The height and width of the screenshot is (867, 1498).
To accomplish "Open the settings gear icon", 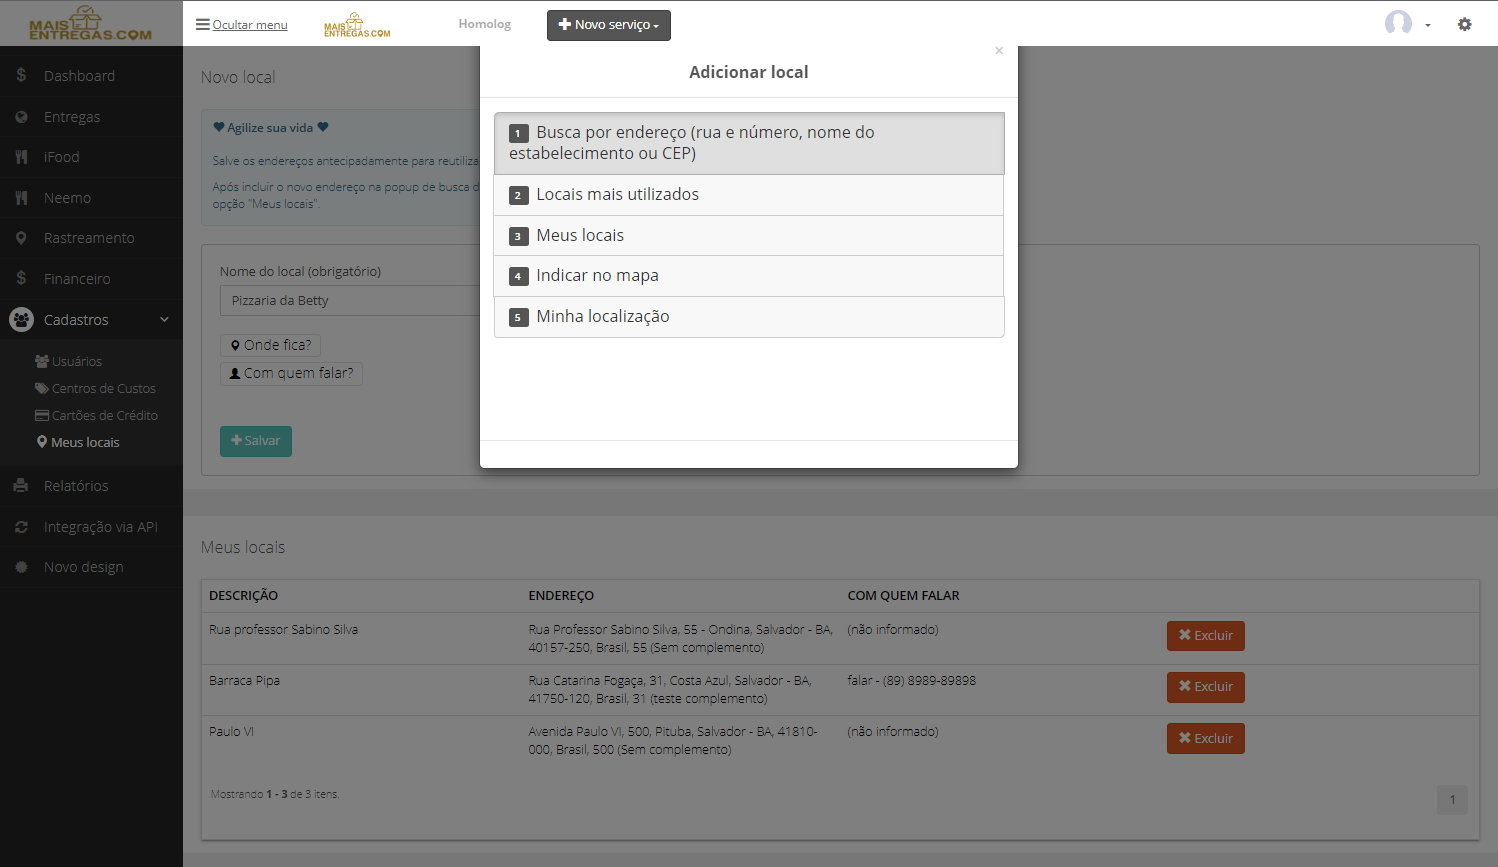I will coord(1464,25).
